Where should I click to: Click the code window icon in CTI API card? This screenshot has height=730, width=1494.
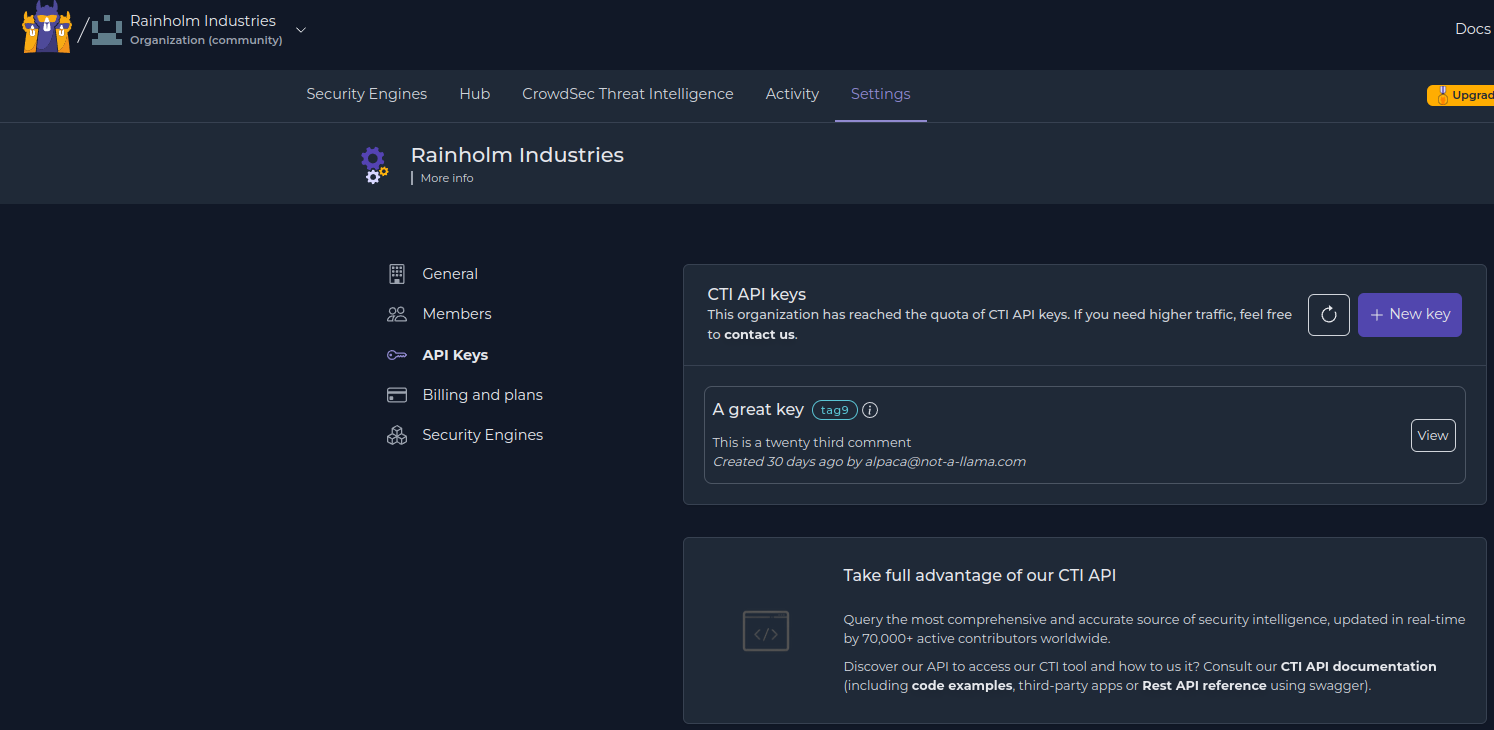[766, 631]
